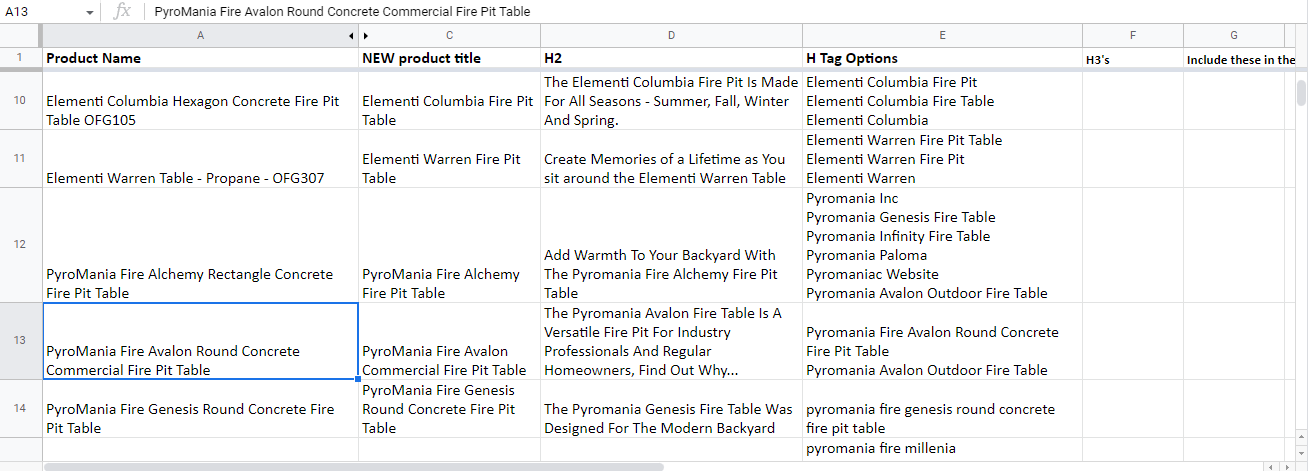Select row 12 header
1312x471 pixels.
(21, 245)
